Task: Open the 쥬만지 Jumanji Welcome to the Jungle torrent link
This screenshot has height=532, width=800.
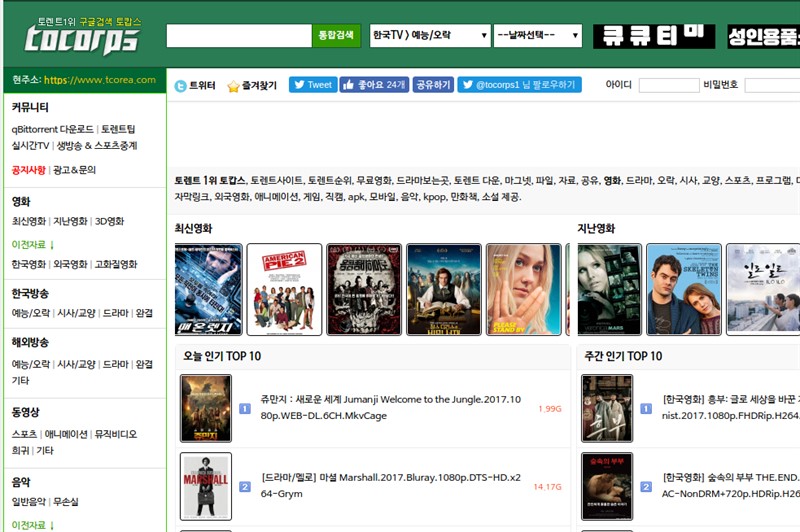Action: coord(391,408)
